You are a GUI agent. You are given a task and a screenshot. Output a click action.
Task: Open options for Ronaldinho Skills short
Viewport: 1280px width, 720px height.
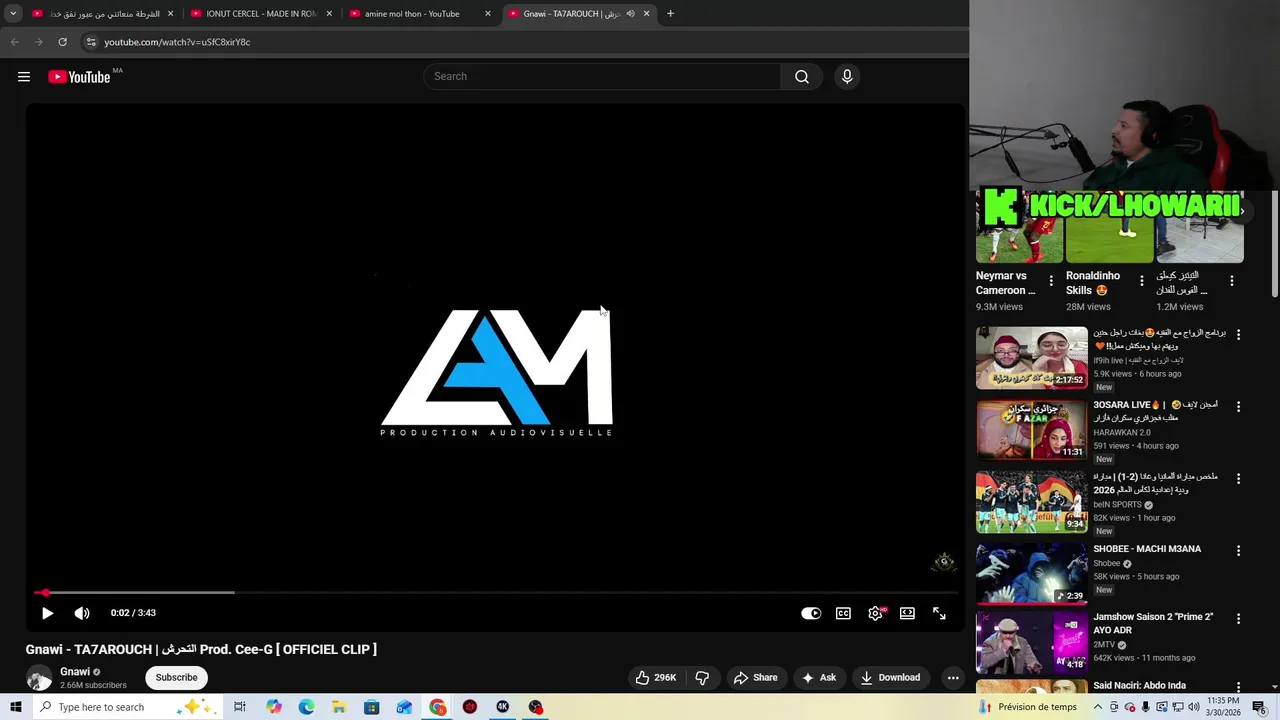pyautogui.click(x=1141, y=281)
